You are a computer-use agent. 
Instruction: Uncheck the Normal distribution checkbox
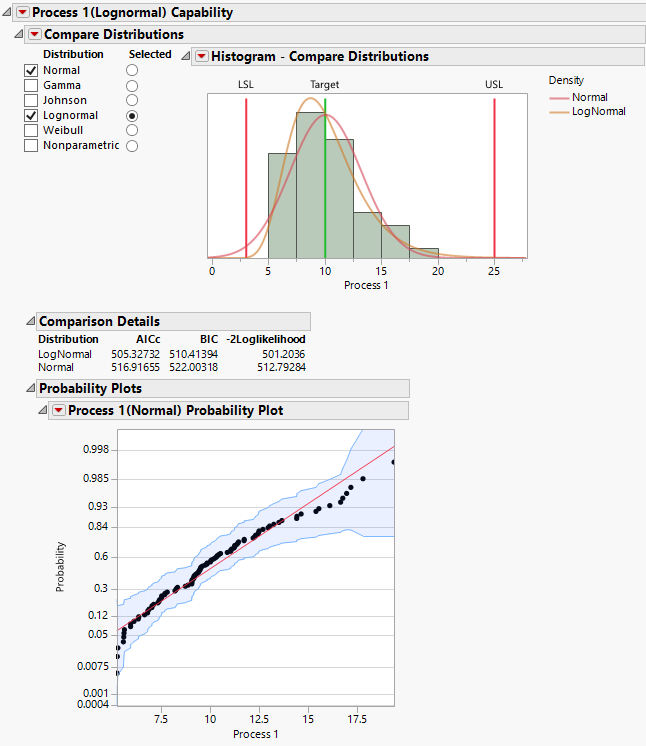(x=31, y=71)
